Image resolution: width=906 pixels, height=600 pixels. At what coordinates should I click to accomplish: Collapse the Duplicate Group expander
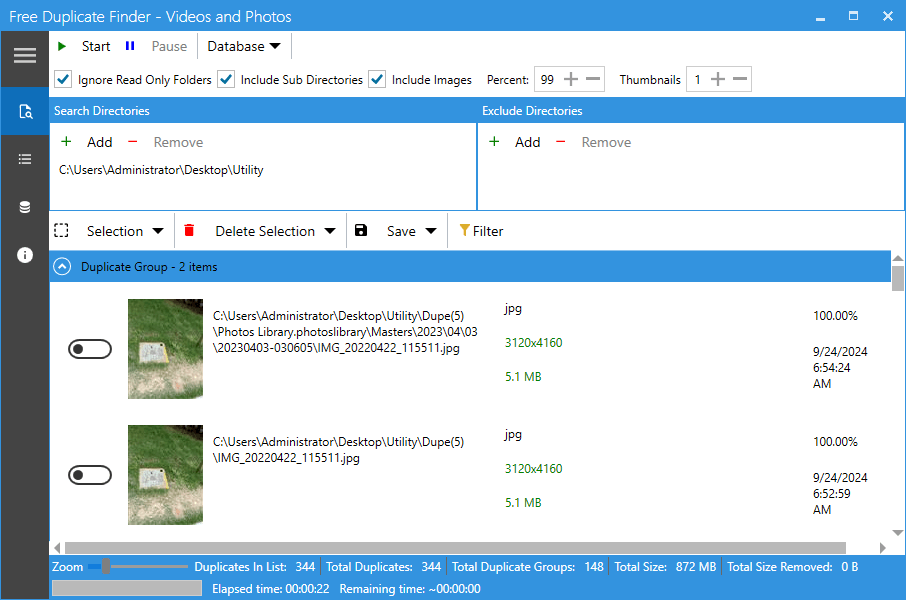[63, 267]
